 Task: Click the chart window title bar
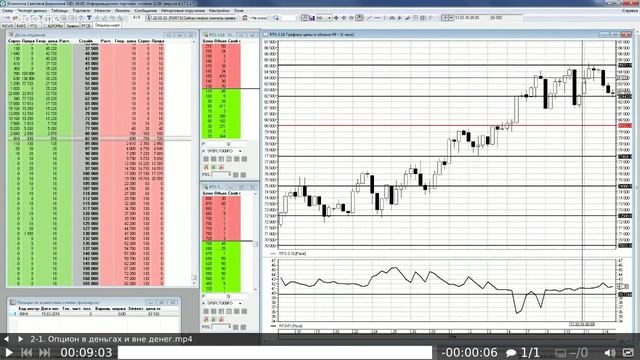pos(447,35)
